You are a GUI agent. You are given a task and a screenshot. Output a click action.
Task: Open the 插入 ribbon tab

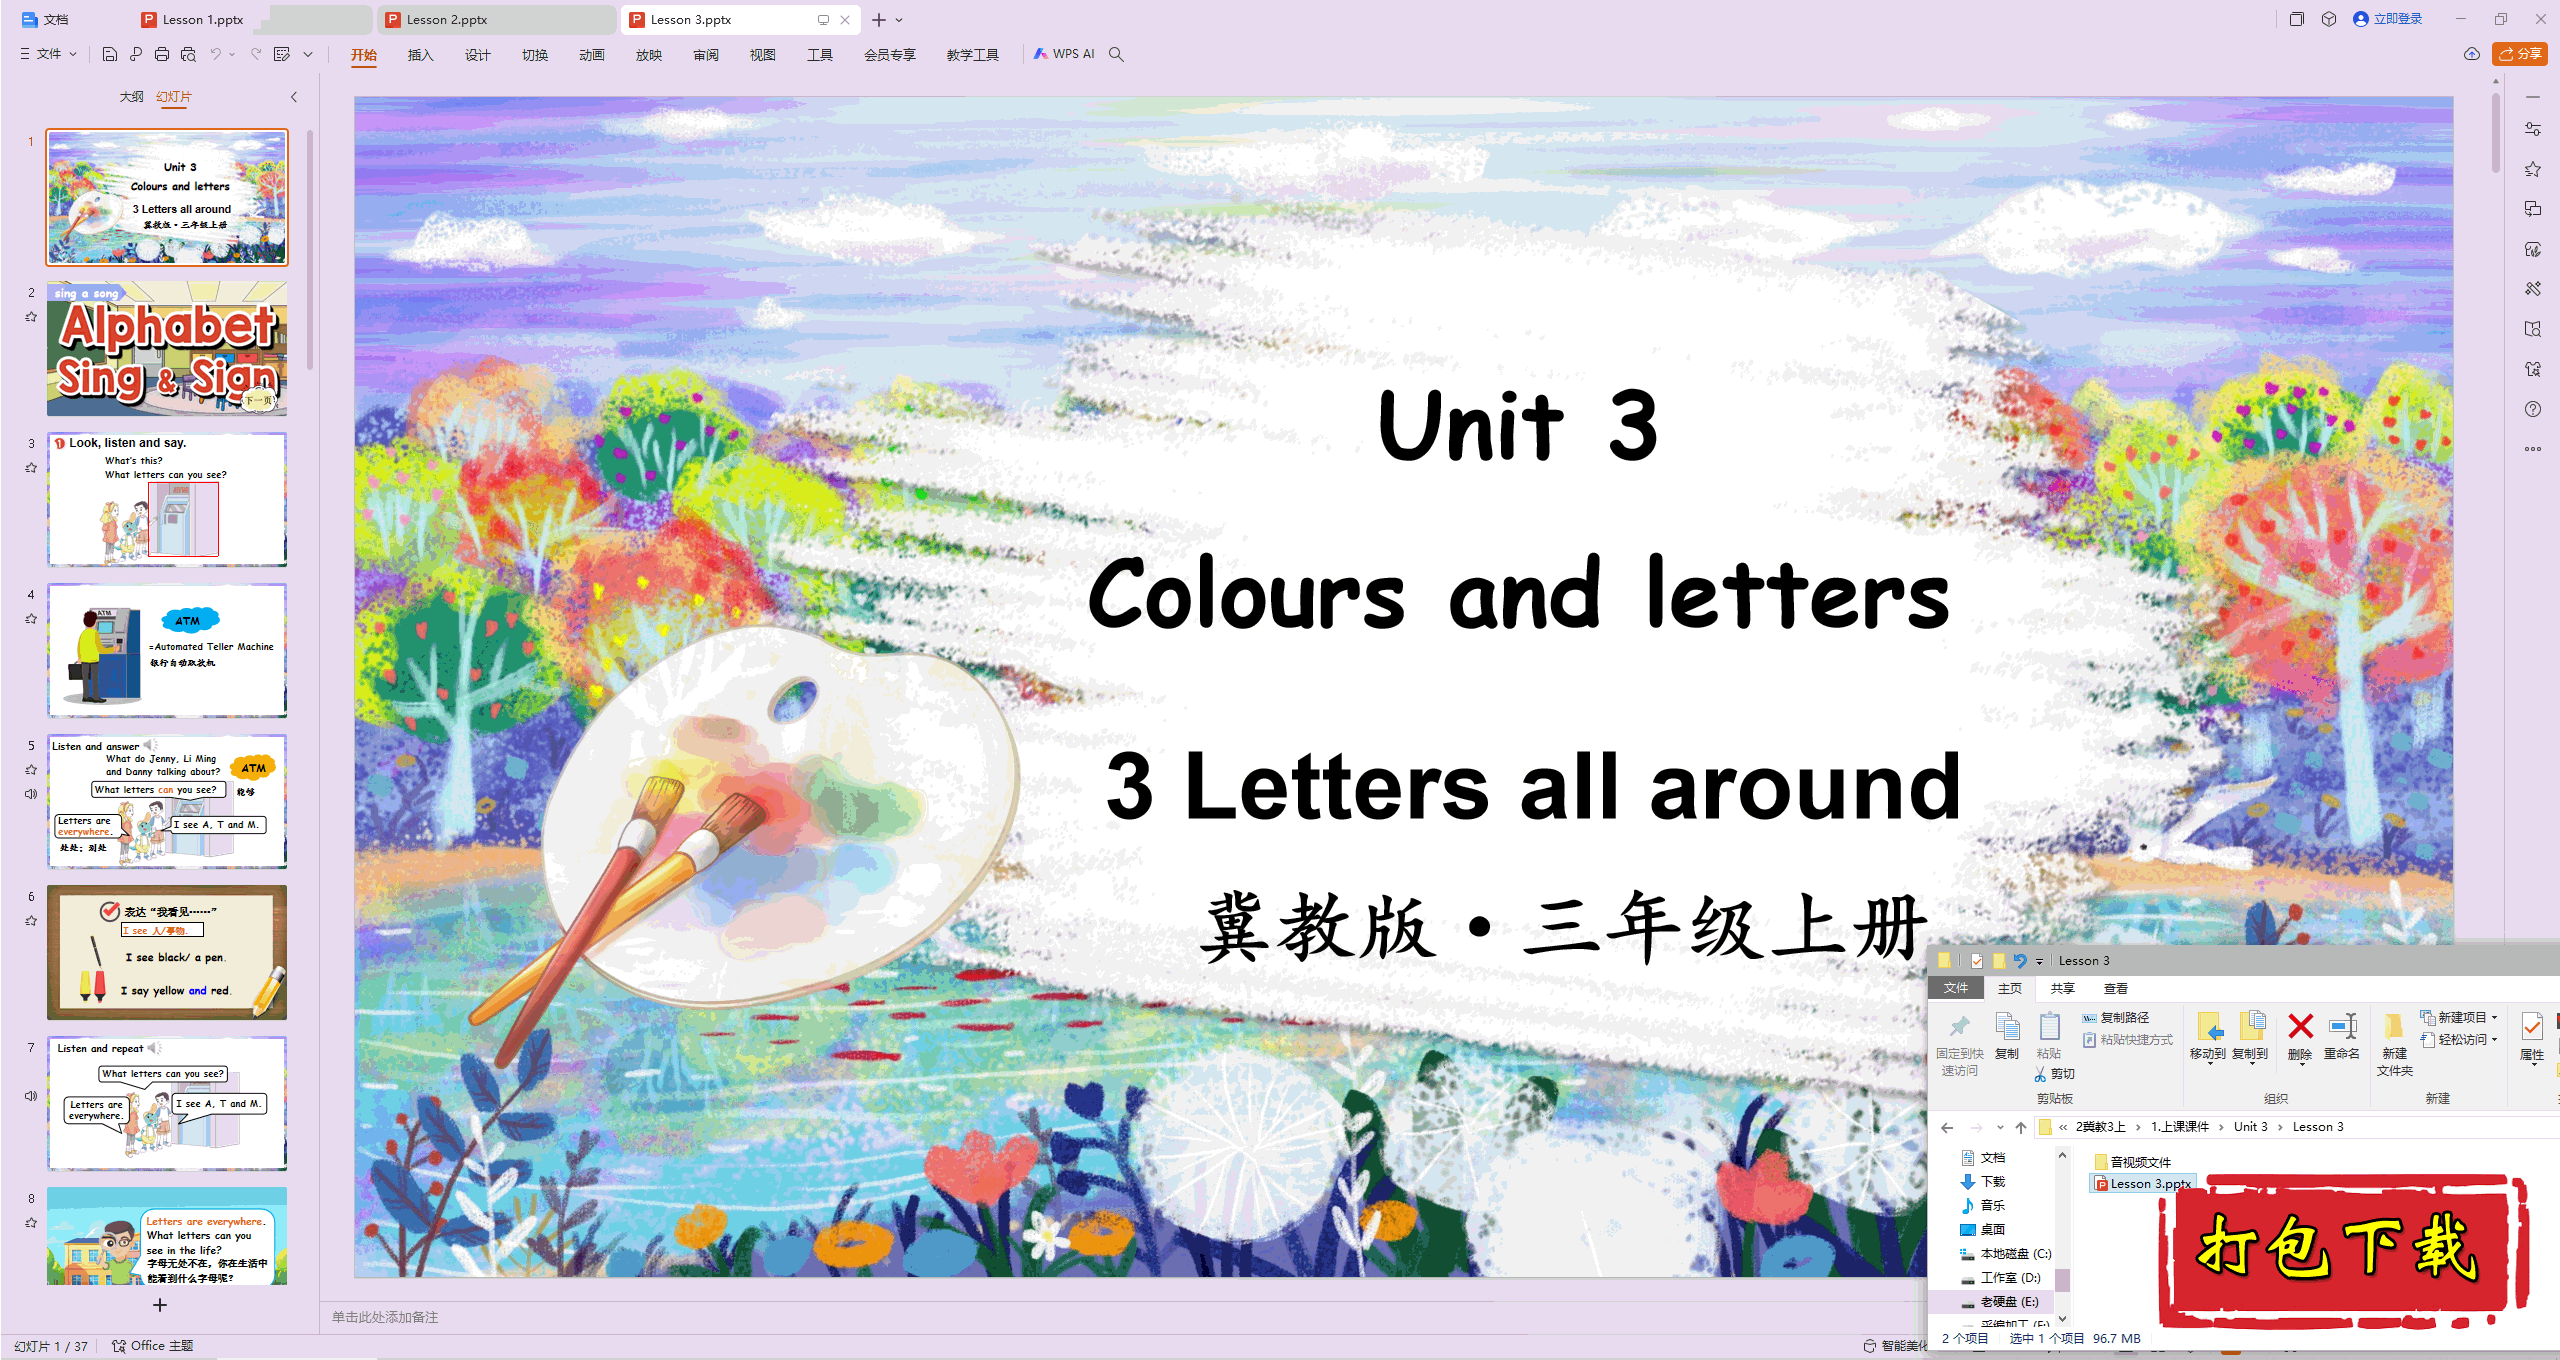pyautogui.click(x=420, y=55)
